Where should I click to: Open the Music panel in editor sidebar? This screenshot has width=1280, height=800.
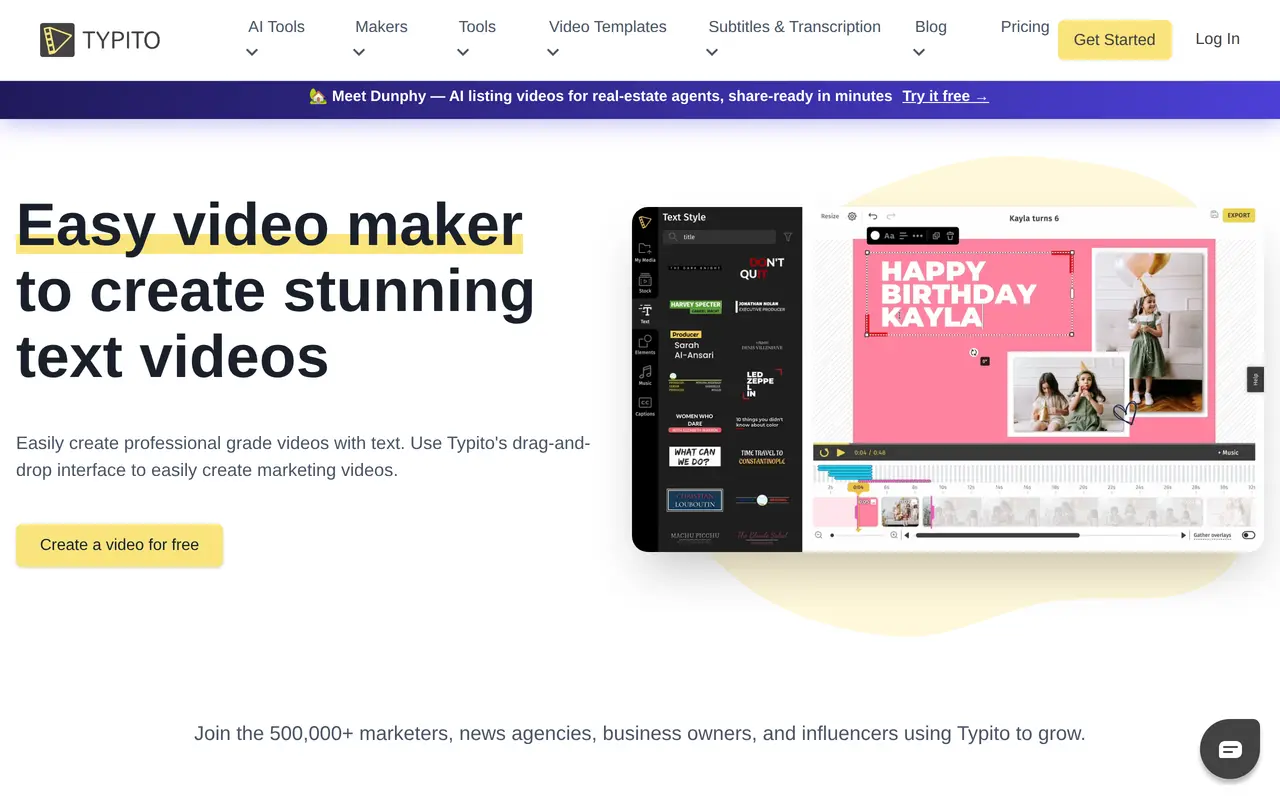pos(645,376)
